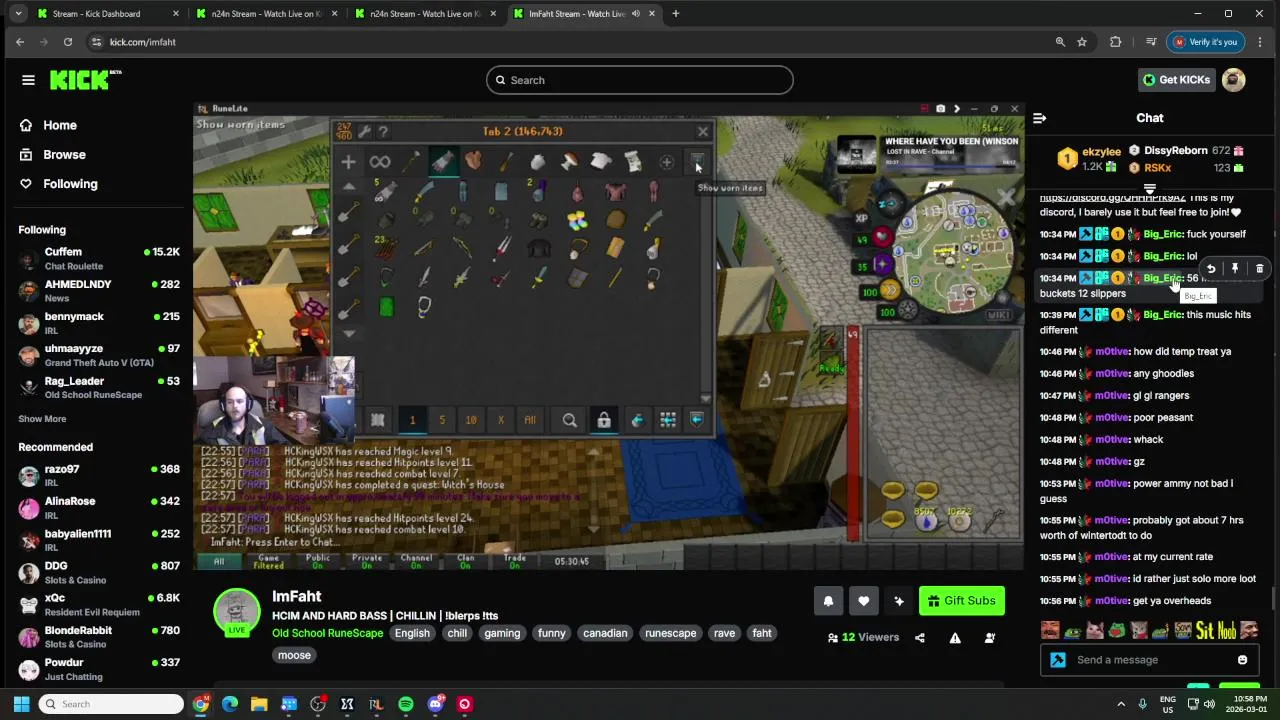Click the Sit Noob emote in chat bar

pos(1215,631)
